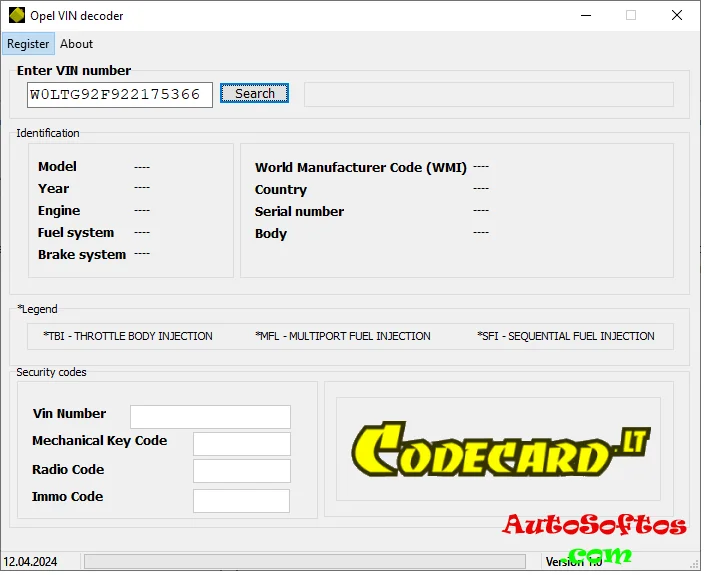Click the Mechanical Key Code field

tap(241, 444)
